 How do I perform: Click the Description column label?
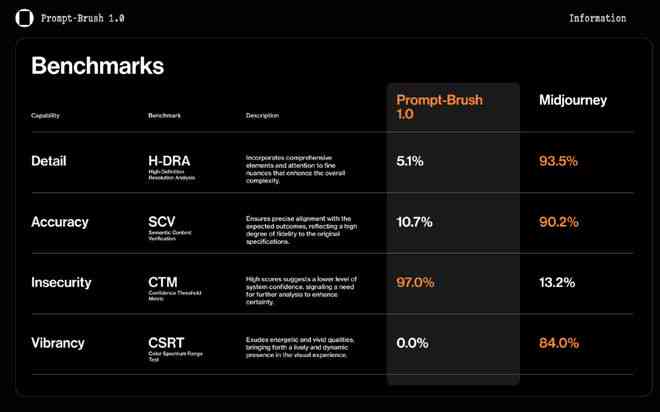(262, 115)
